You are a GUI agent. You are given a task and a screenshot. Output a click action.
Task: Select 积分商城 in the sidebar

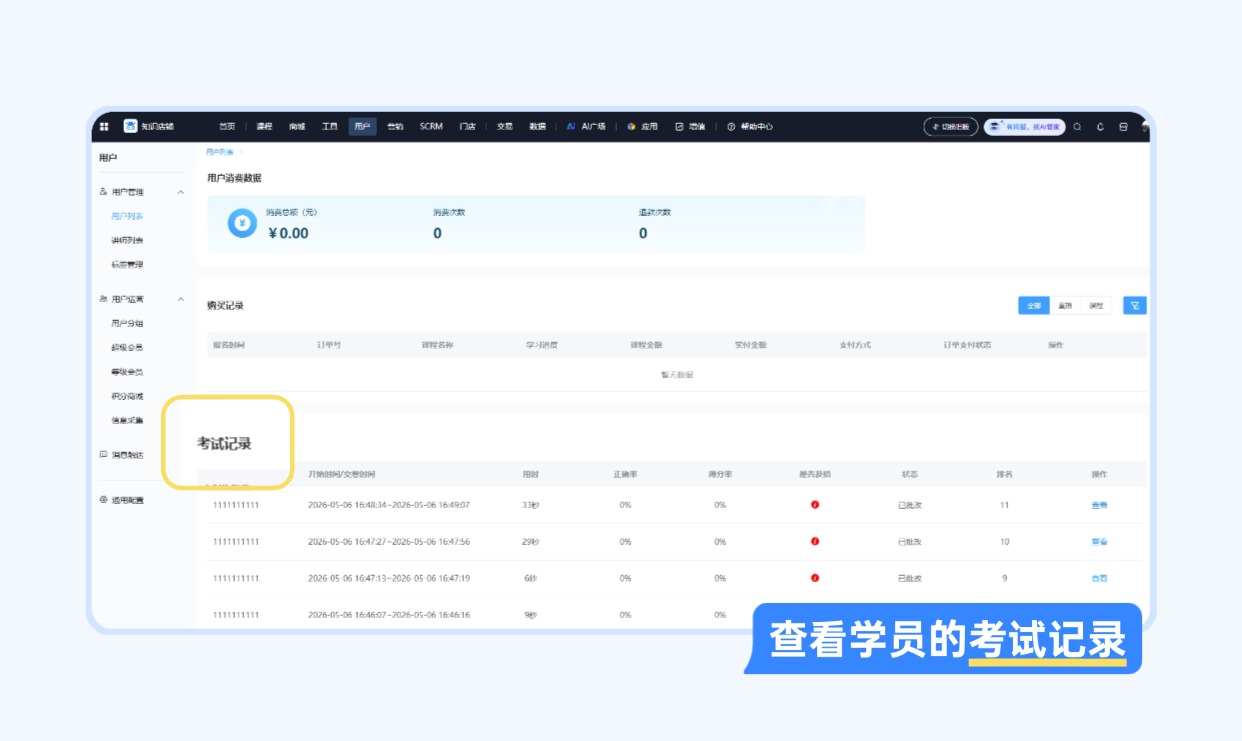pos(127,396)
